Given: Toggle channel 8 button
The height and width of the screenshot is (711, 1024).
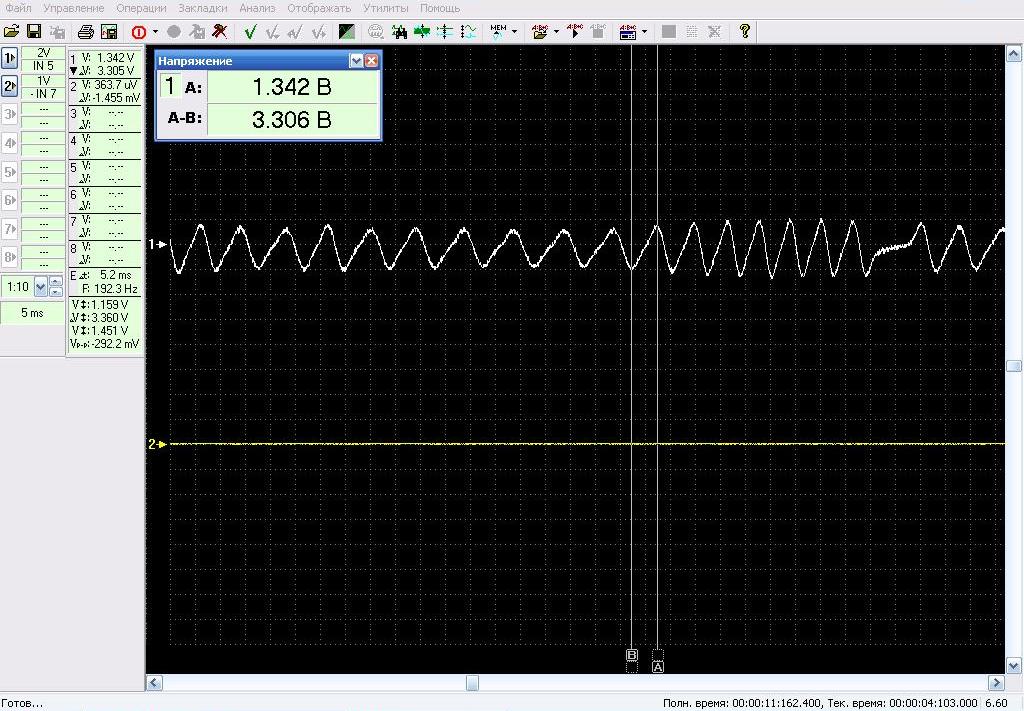Looking at the screenshot, I should (x=9, y=257).
